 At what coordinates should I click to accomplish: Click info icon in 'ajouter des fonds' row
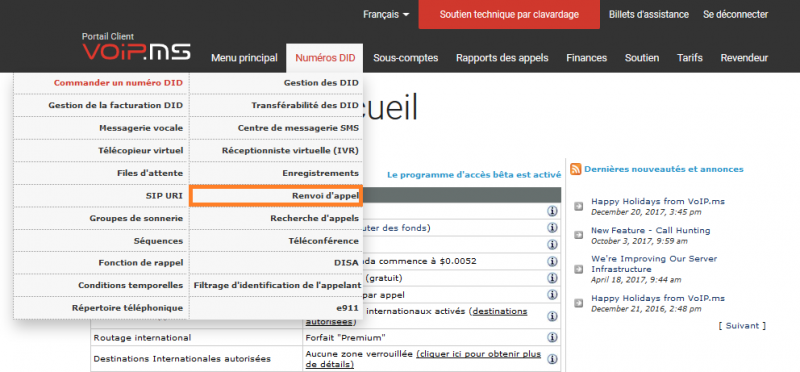pos(552,228)
